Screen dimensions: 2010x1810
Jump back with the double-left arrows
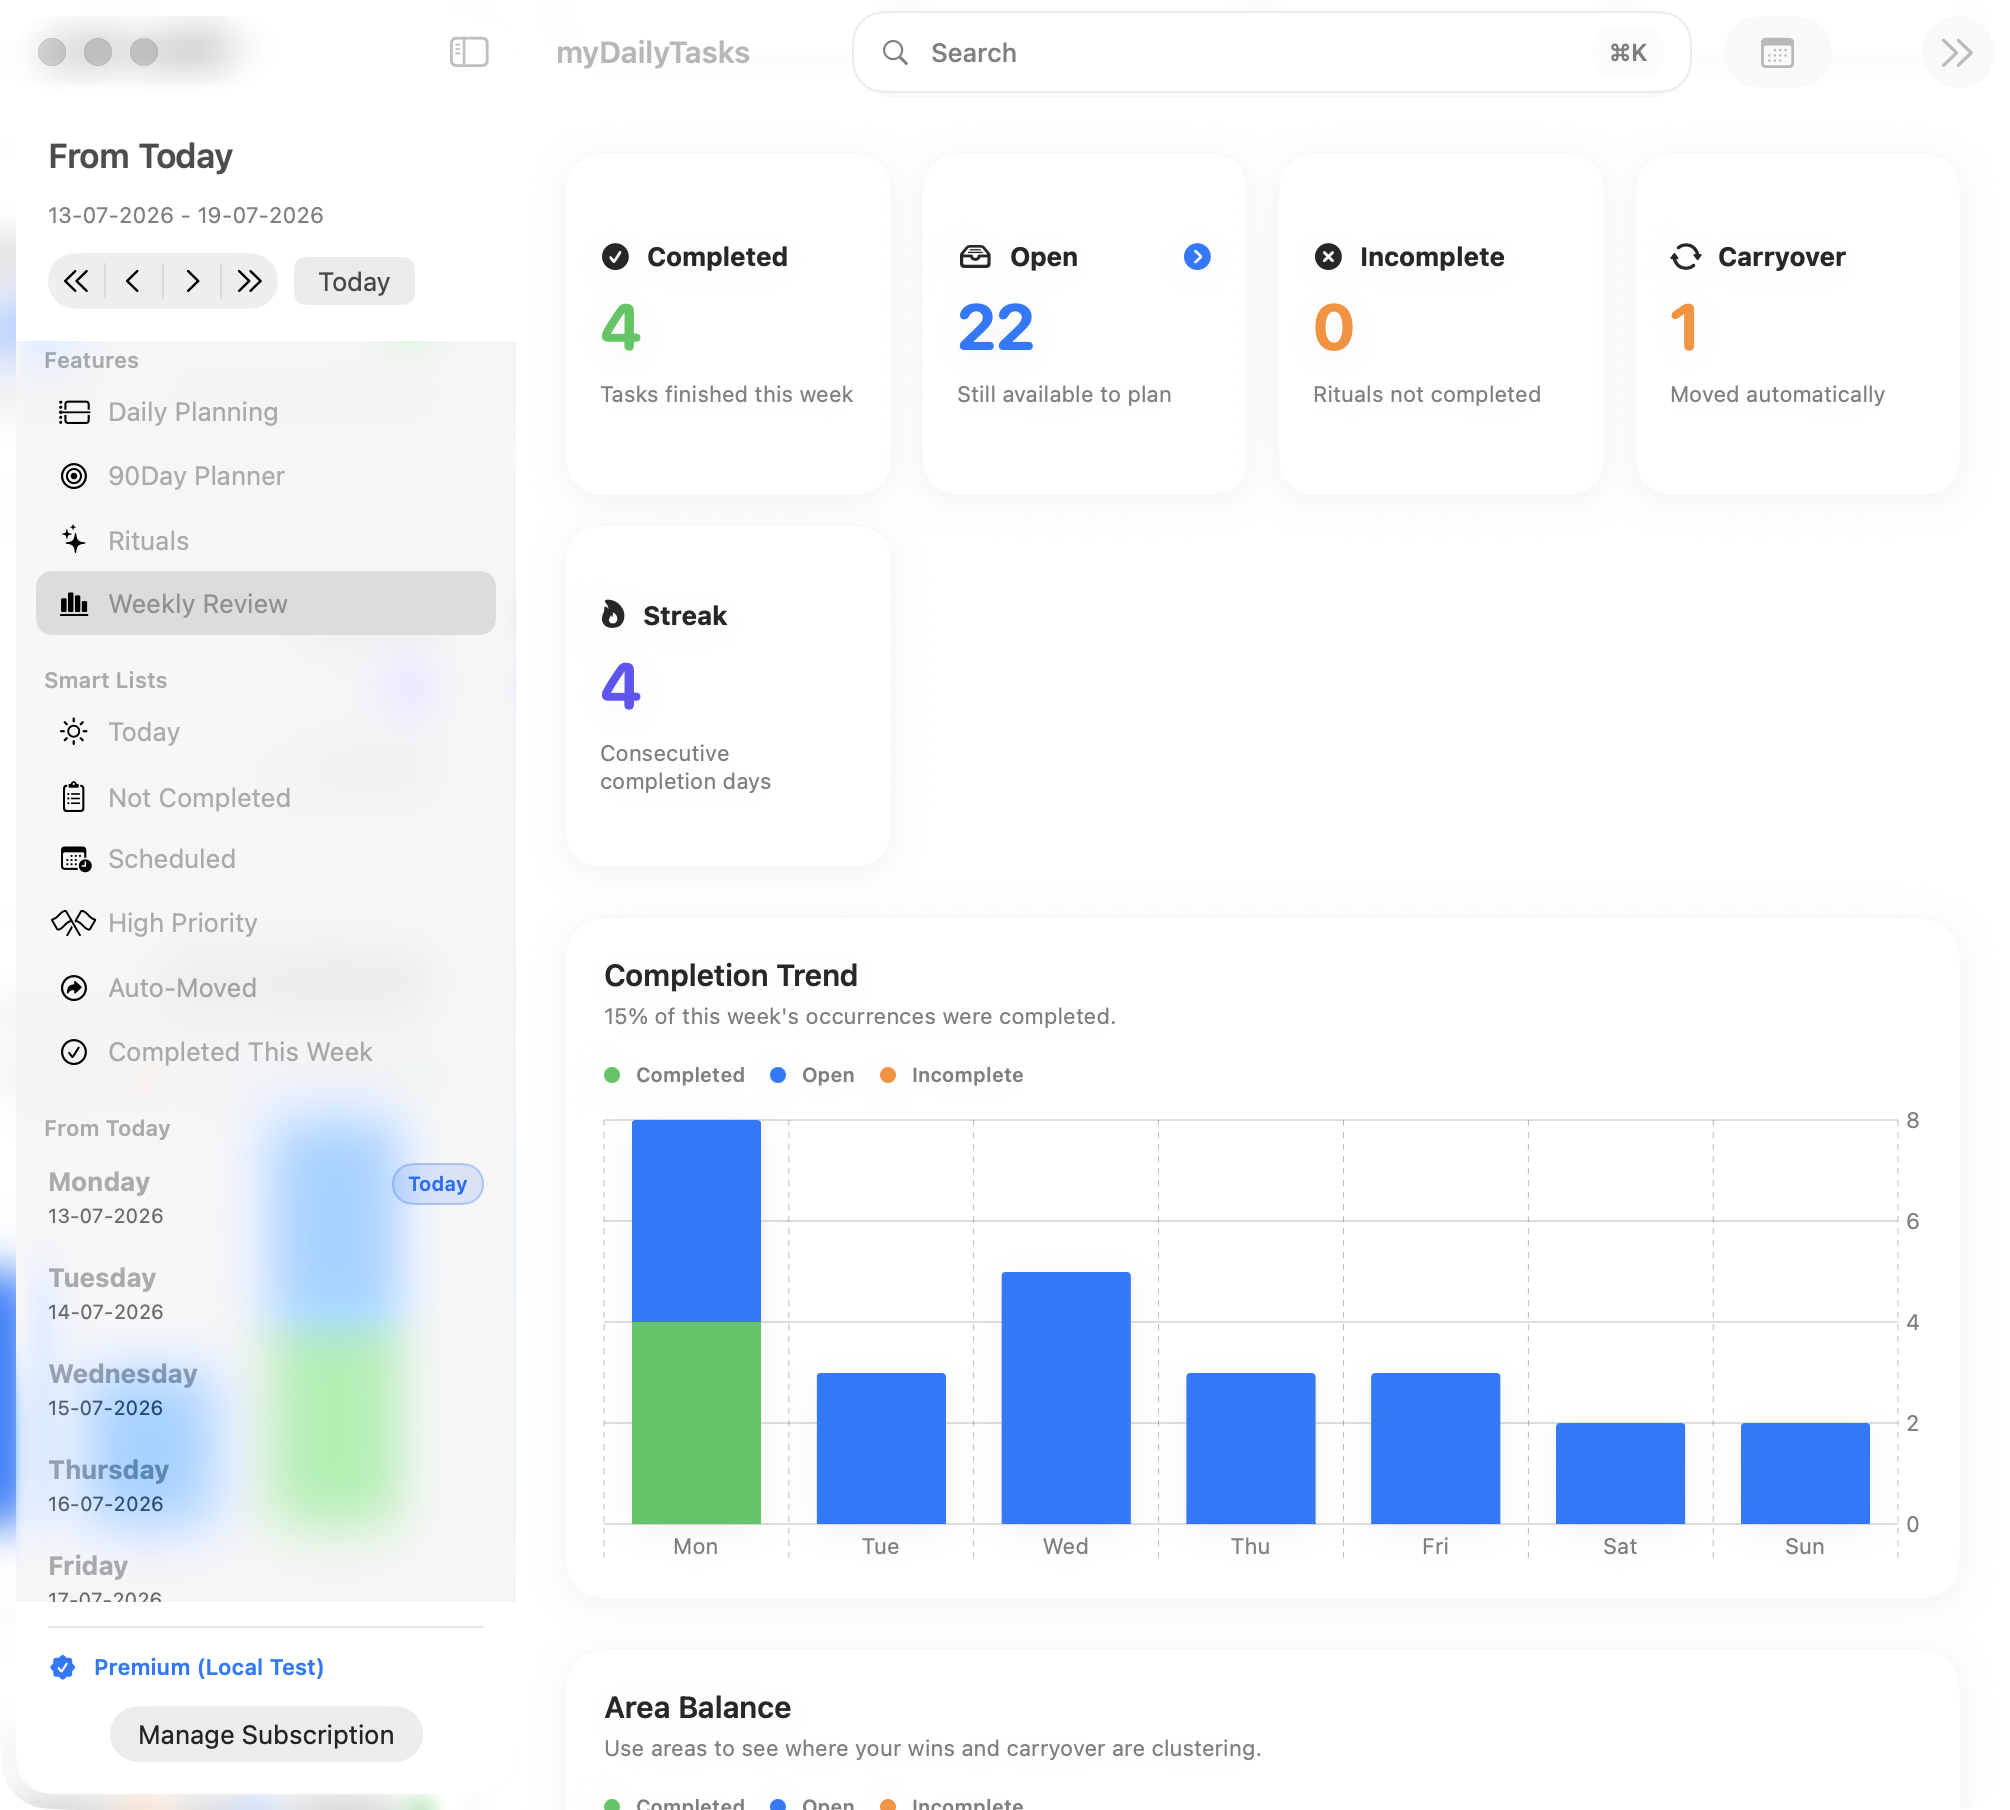pyautogui.click(x=76, y=281)
